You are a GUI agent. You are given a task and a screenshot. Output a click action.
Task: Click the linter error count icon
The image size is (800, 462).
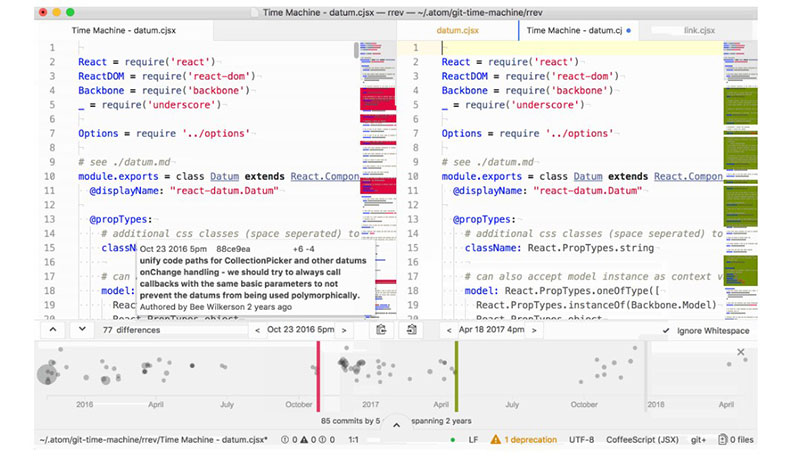(285, 440)
